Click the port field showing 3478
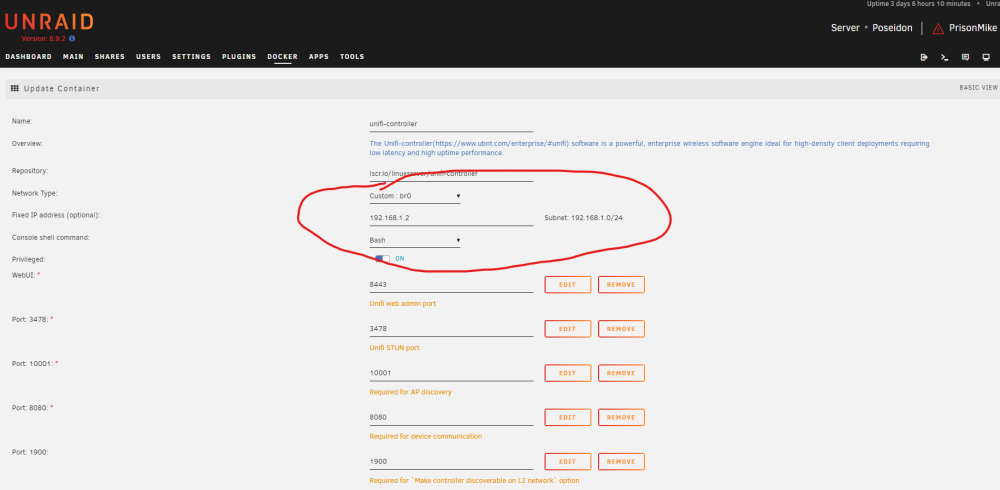The height and width of the screenshot is (490, 1000). click(x=451, y=329)
